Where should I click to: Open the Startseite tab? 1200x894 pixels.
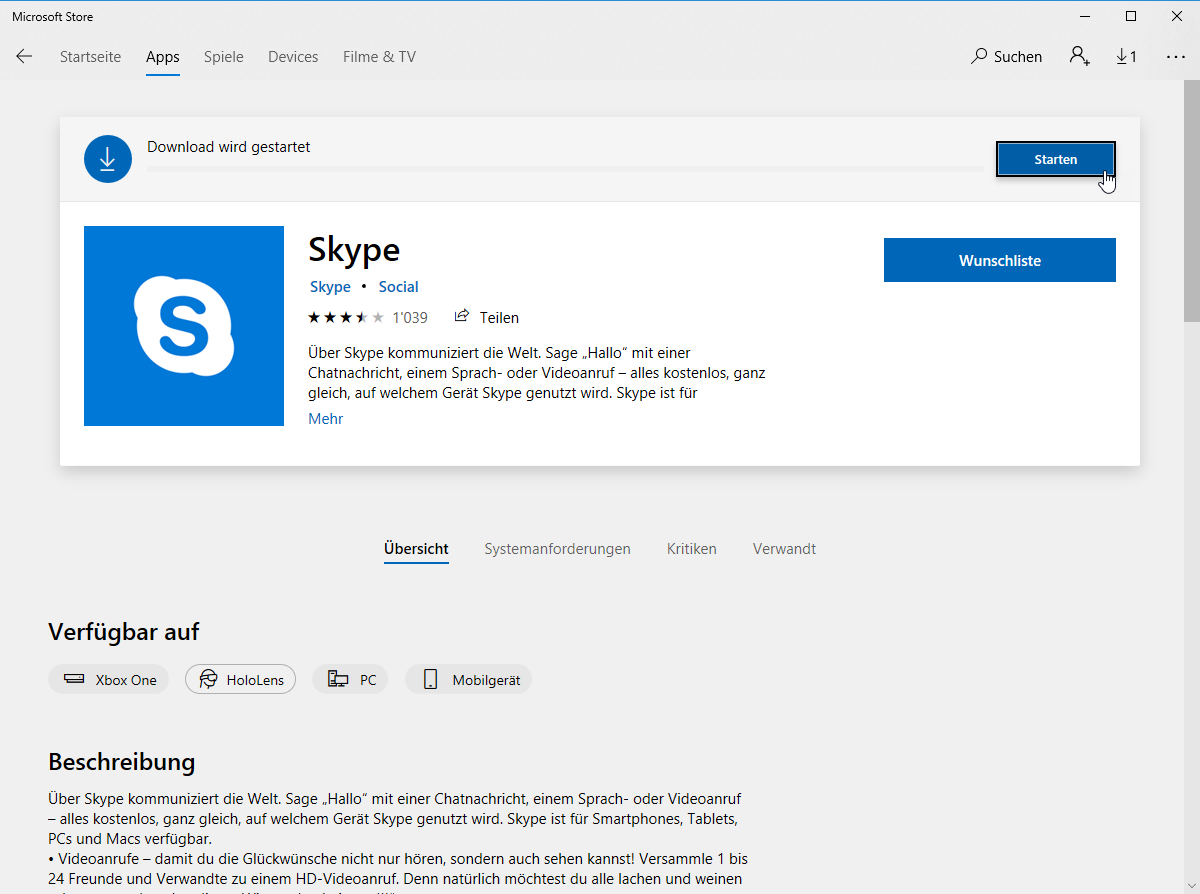click(90, 57)
